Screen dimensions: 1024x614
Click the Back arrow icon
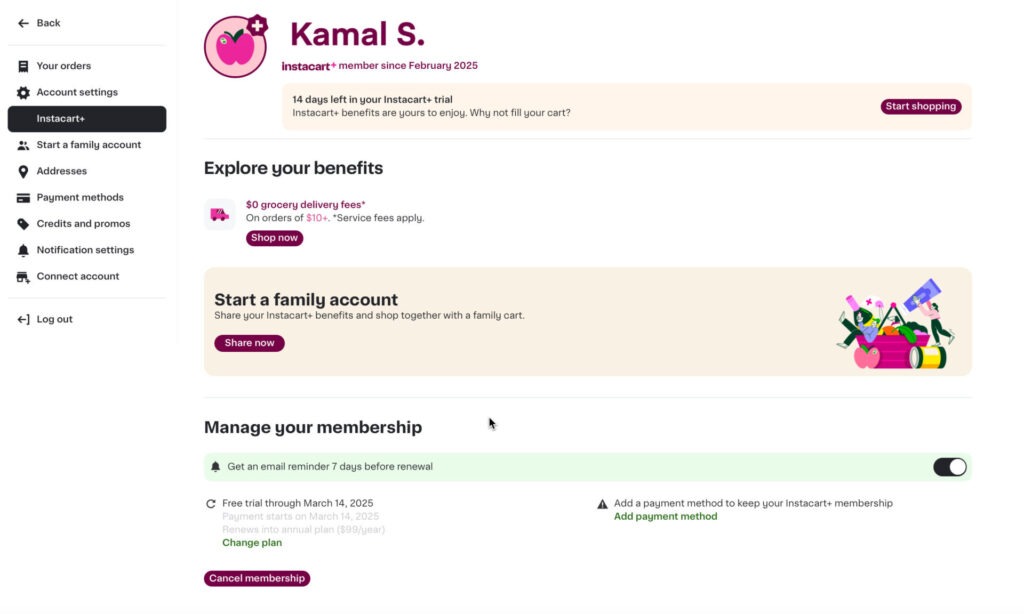click(x=23, y=23)
